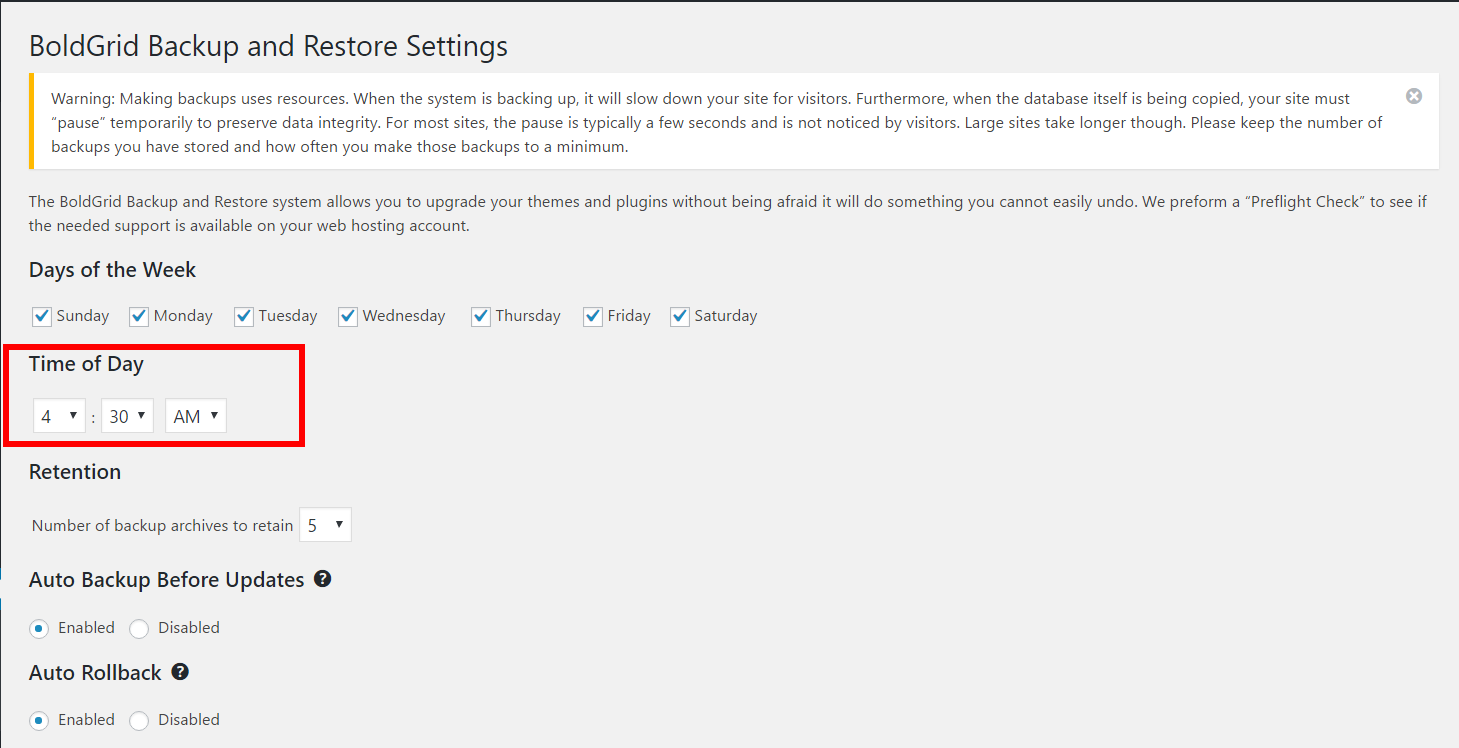Viewport: 1459px width, 748px height.
Task: Disable the Friday backup checkbox
Action: (593, 316)
